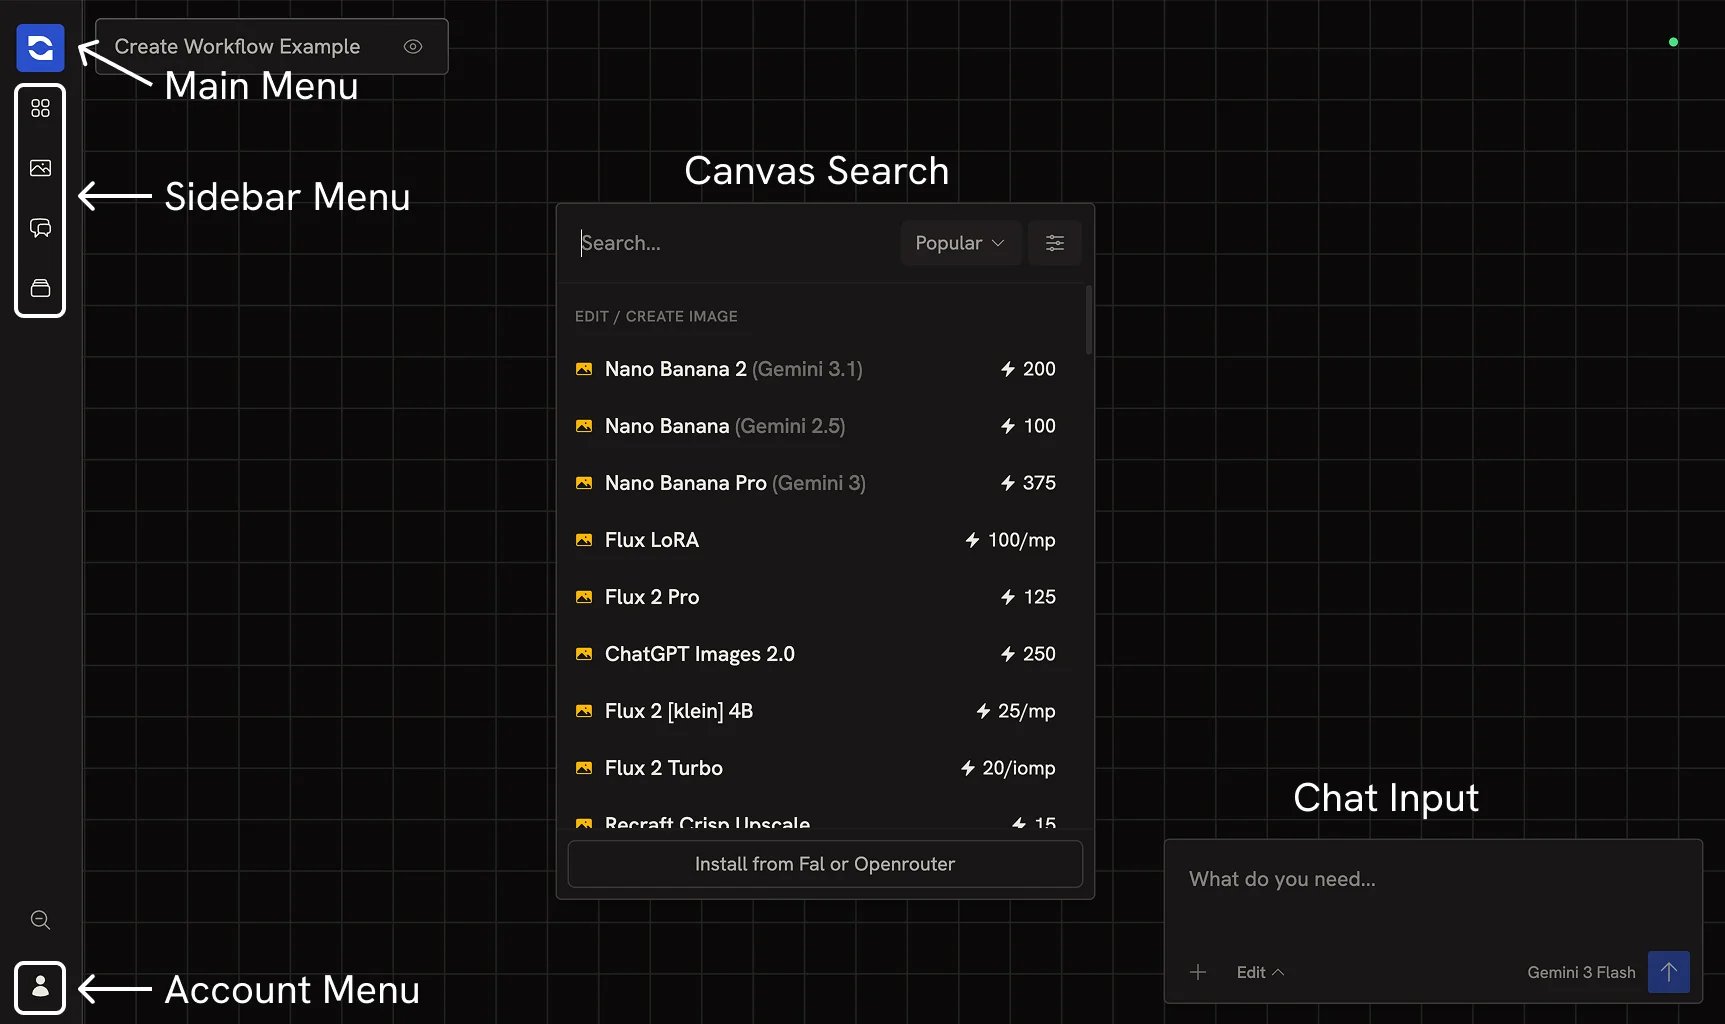Click the ChatGPT Images 2.0 image icon
This screenshot has height=1024, width=1725.
584,654
